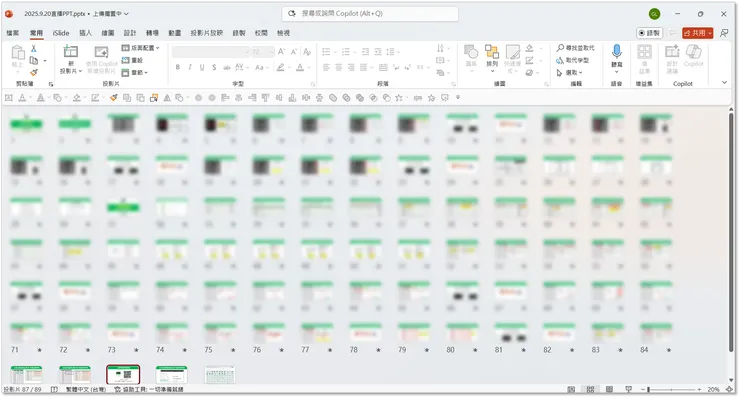Viewport: 740px width, 398px height.
Task: Switch to Normal view icon in status bar
Action: pos(571,390)
